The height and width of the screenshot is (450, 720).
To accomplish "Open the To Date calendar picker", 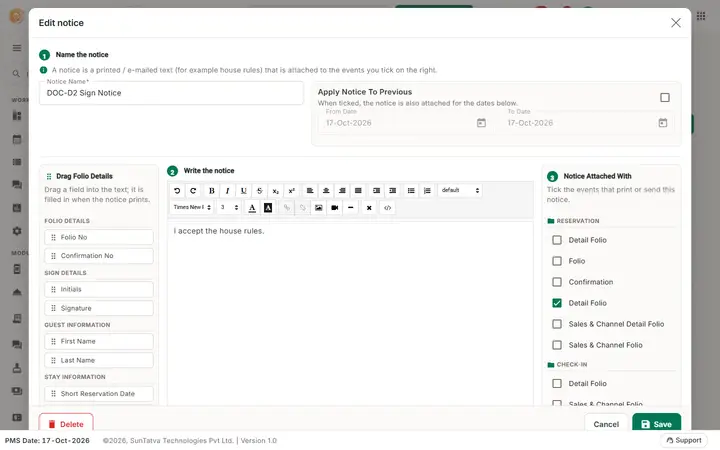I will point(663,123).
